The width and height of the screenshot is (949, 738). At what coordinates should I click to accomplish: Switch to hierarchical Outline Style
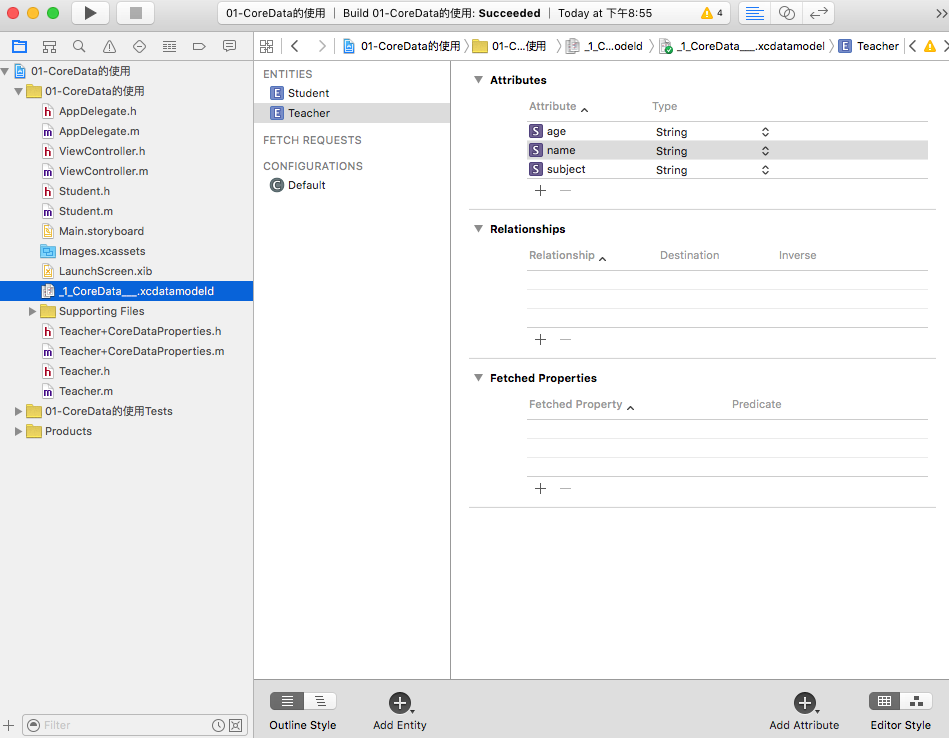coord(320,701)
